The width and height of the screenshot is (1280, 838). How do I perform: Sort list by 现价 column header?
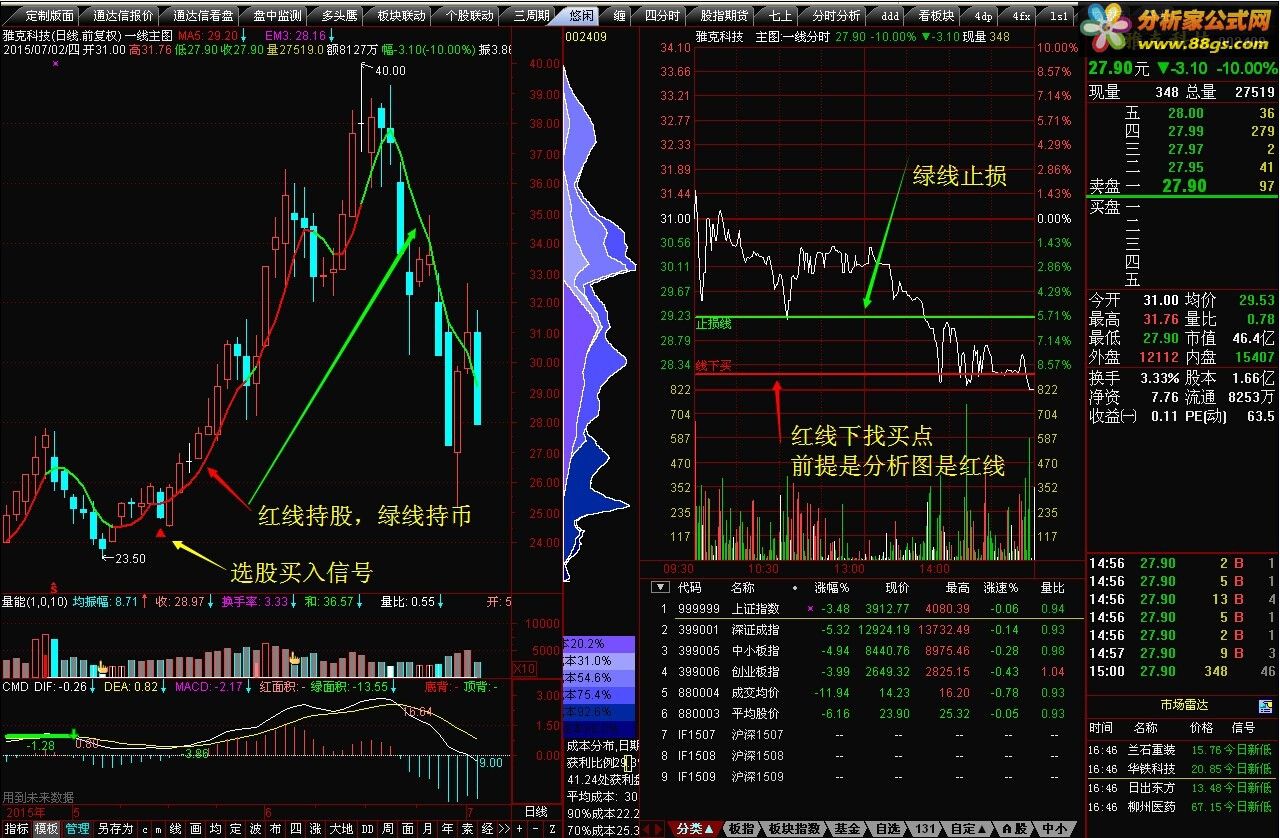(897, 588)
